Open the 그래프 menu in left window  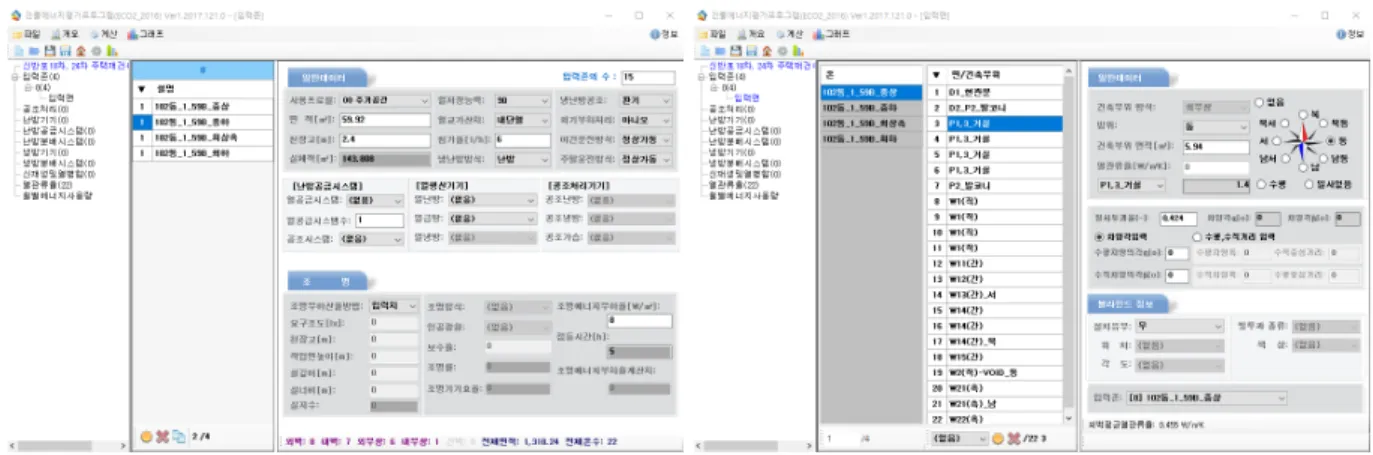[x=145, y=33]
